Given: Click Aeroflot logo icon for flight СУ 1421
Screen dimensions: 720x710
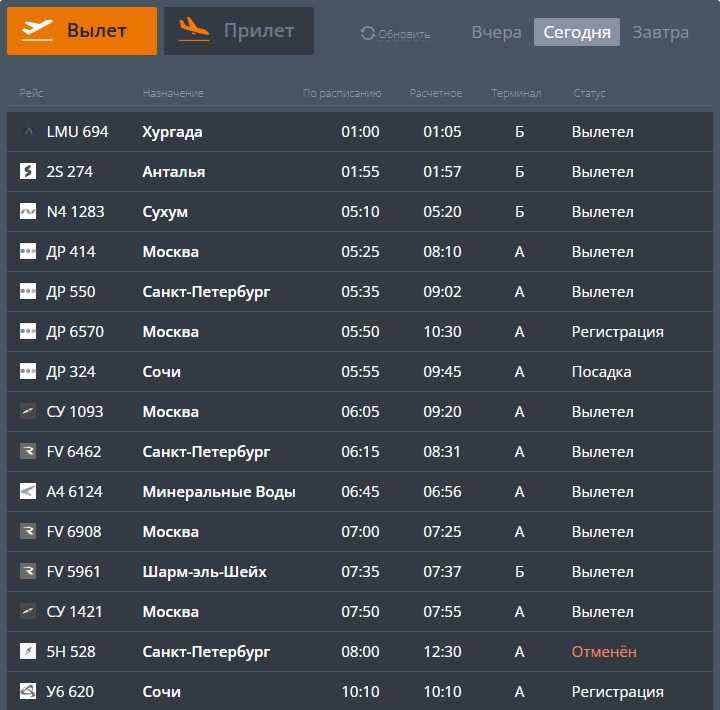Looking at the screenshot, I should pyautogui.click(x=28, y=611).
